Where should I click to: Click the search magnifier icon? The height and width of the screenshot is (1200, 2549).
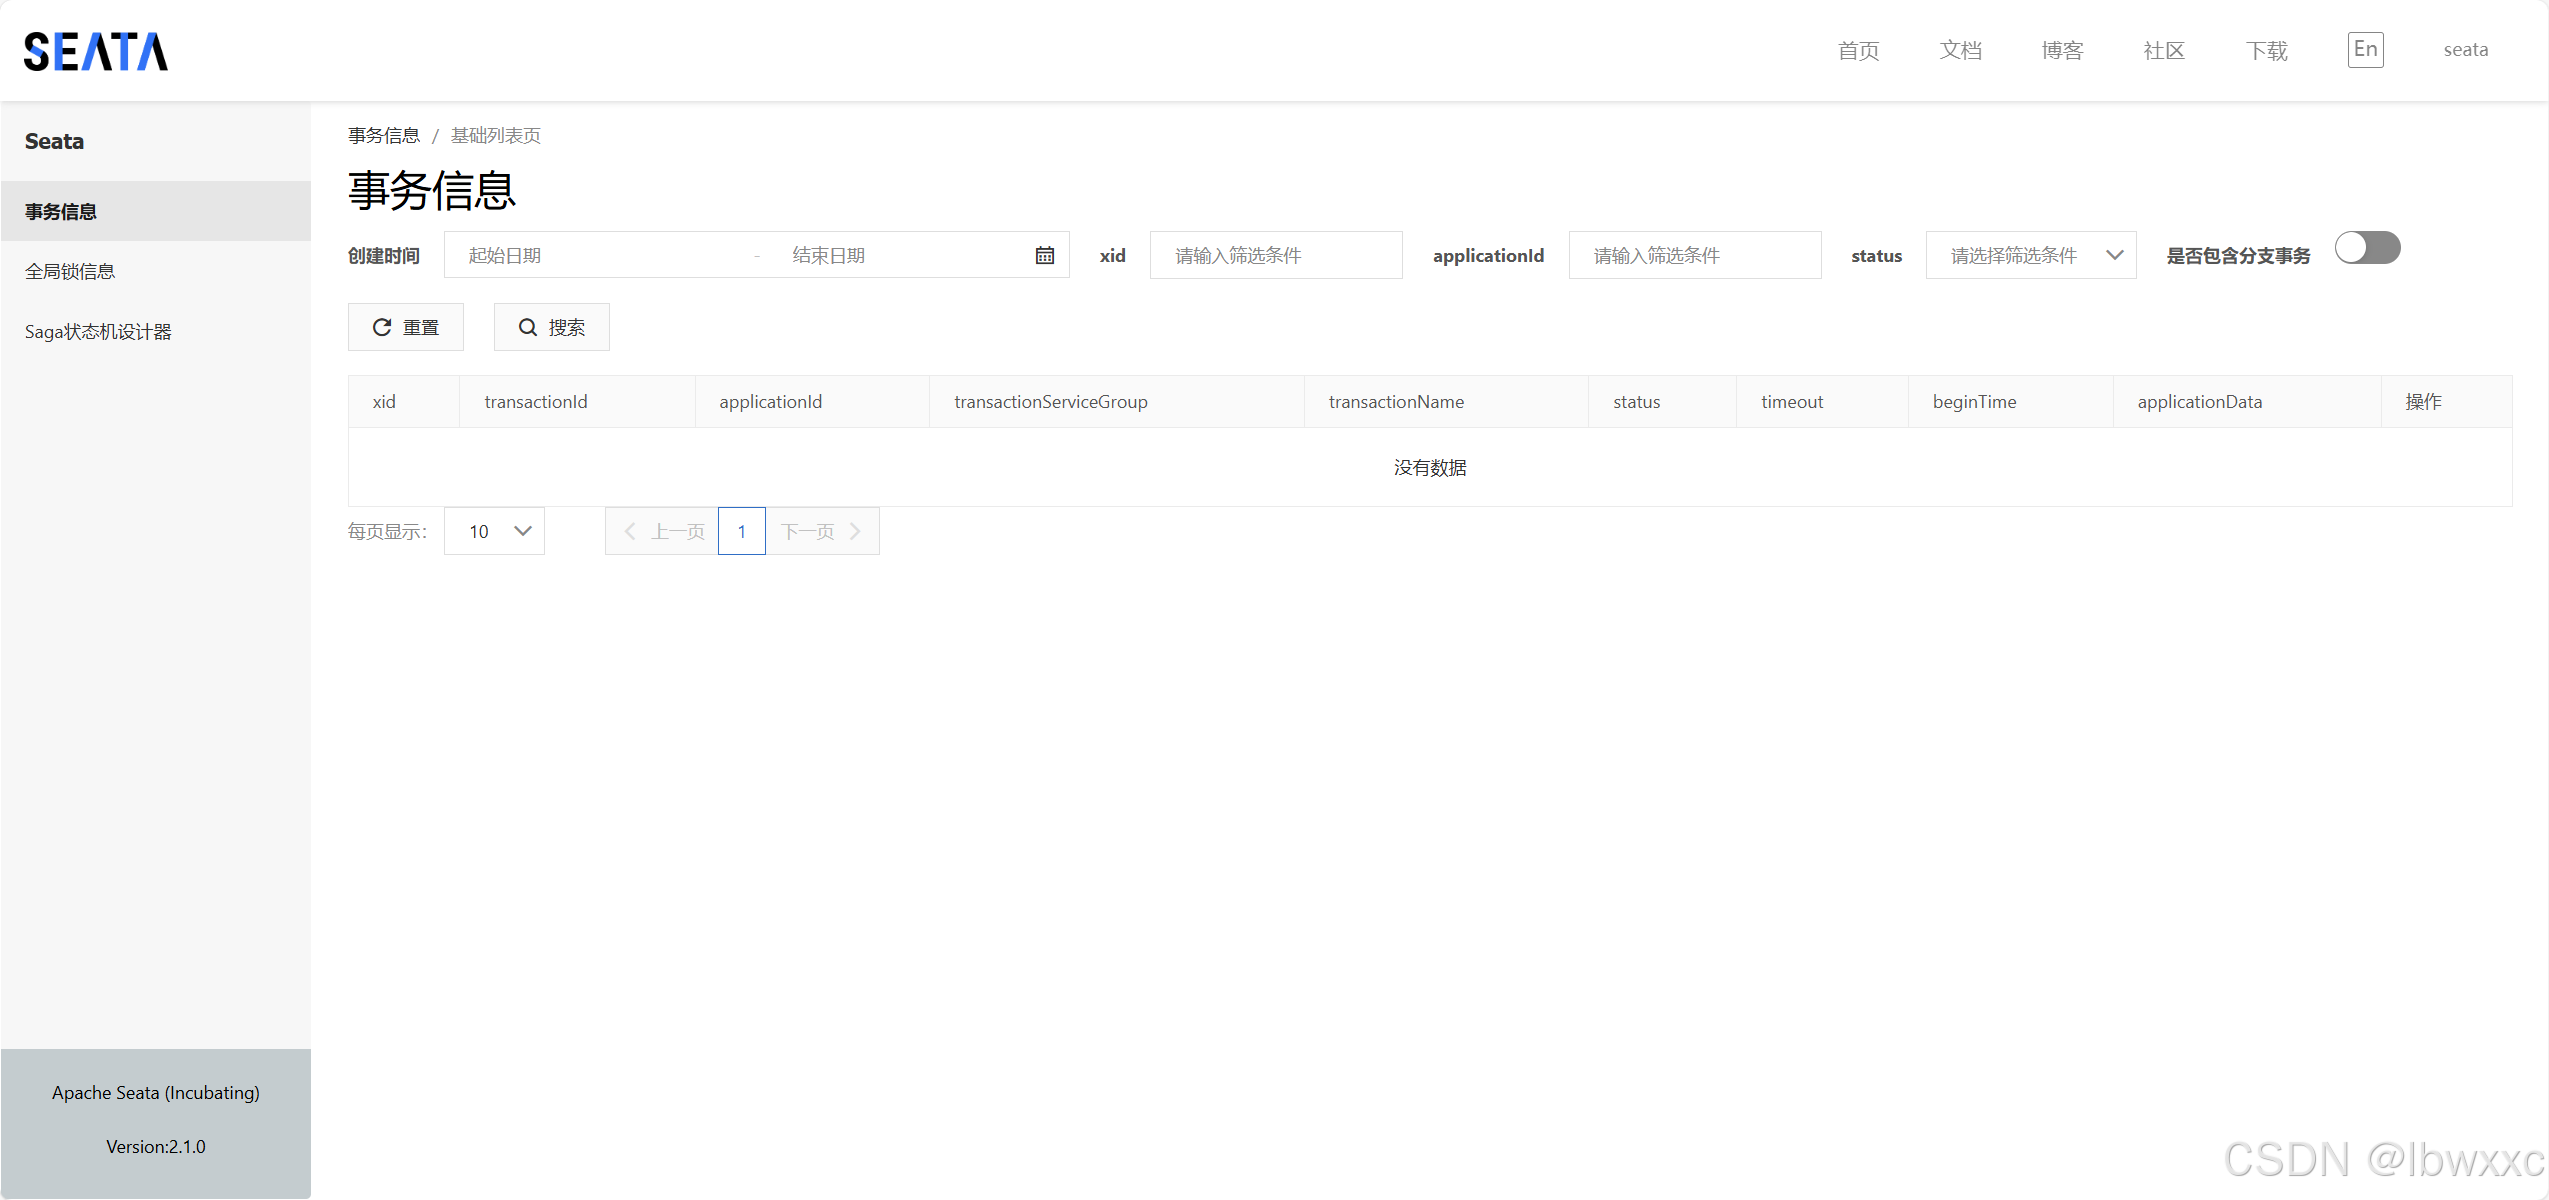[528, 327]
